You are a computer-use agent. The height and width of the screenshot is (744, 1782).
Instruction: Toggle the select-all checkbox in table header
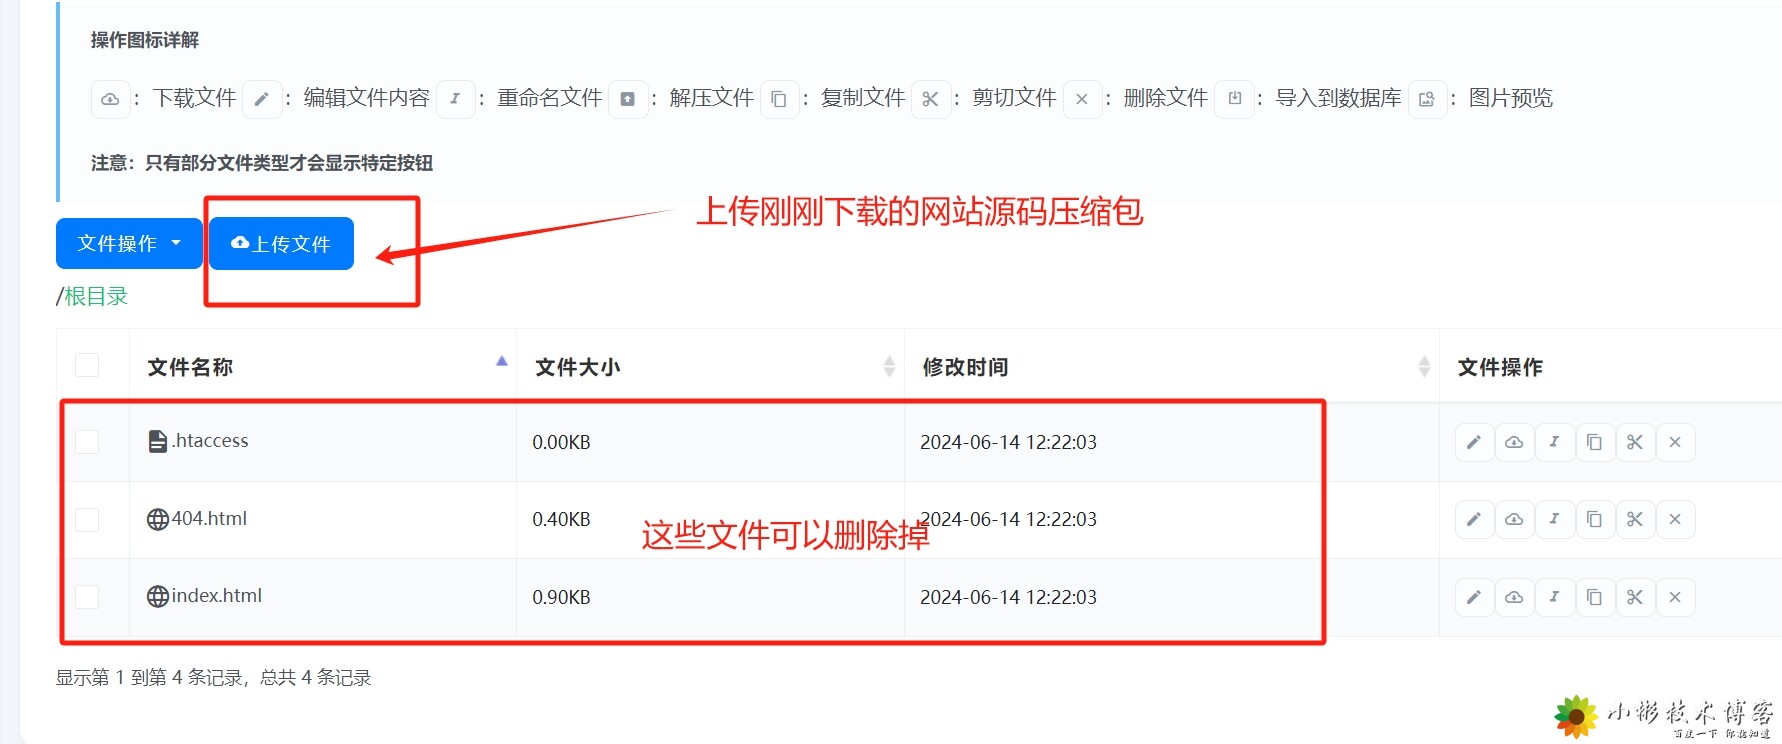[87, 365]
